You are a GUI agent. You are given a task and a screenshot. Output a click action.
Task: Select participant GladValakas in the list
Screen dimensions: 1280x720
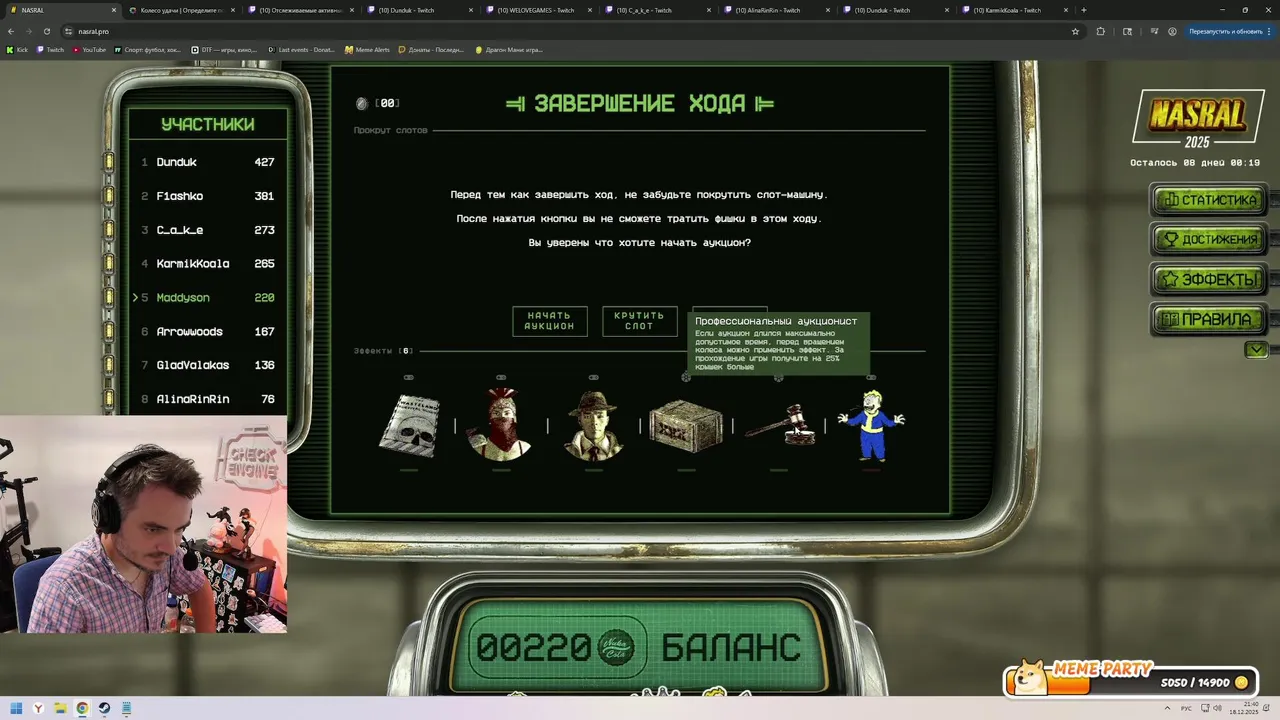pyautogui.click(x=207, y=365)
